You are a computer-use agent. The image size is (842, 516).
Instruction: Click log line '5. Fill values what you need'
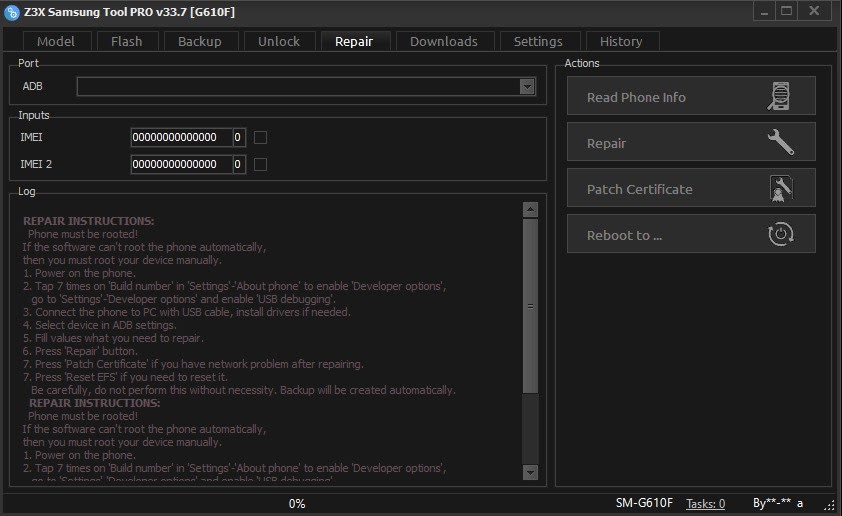pyautogui.click(x=113, y=338)
